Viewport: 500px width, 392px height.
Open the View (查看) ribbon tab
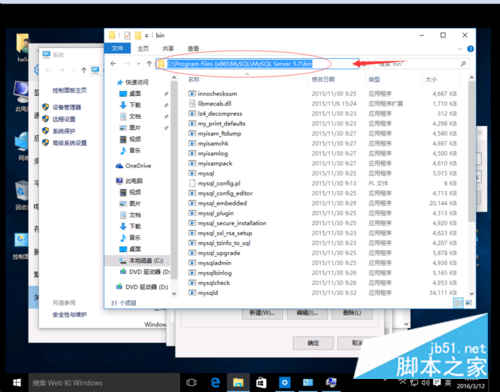pos(193,48)
